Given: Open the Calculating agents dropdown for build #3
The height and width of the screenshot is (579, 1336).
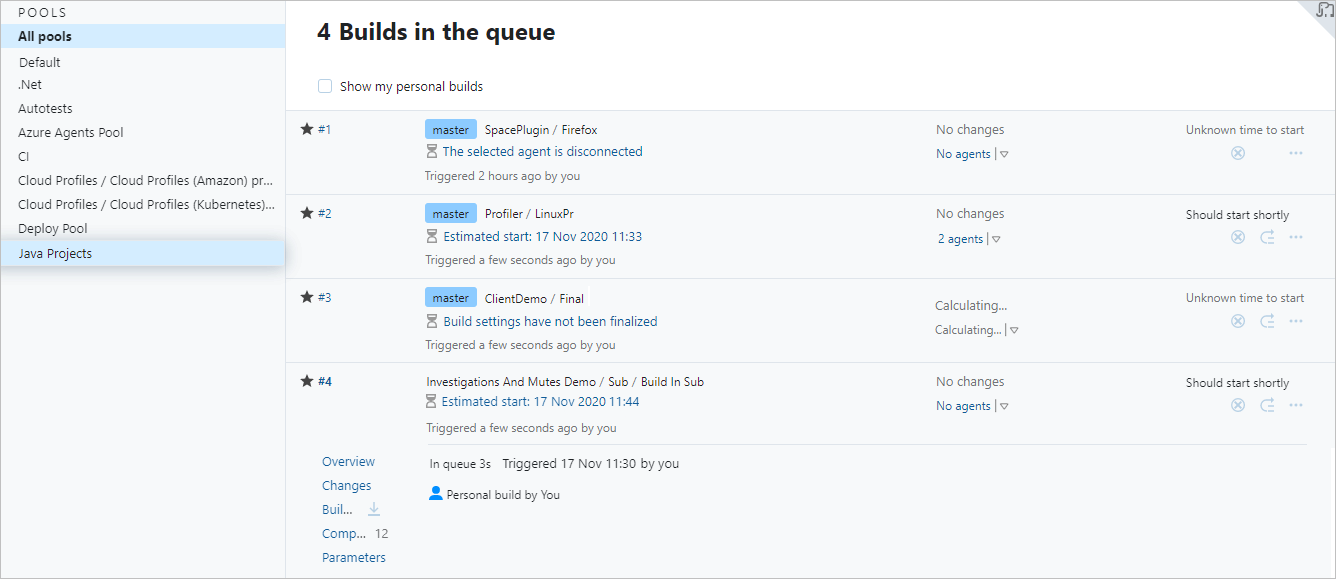Looking at the screenshot, I should (x=1013, y=330).
